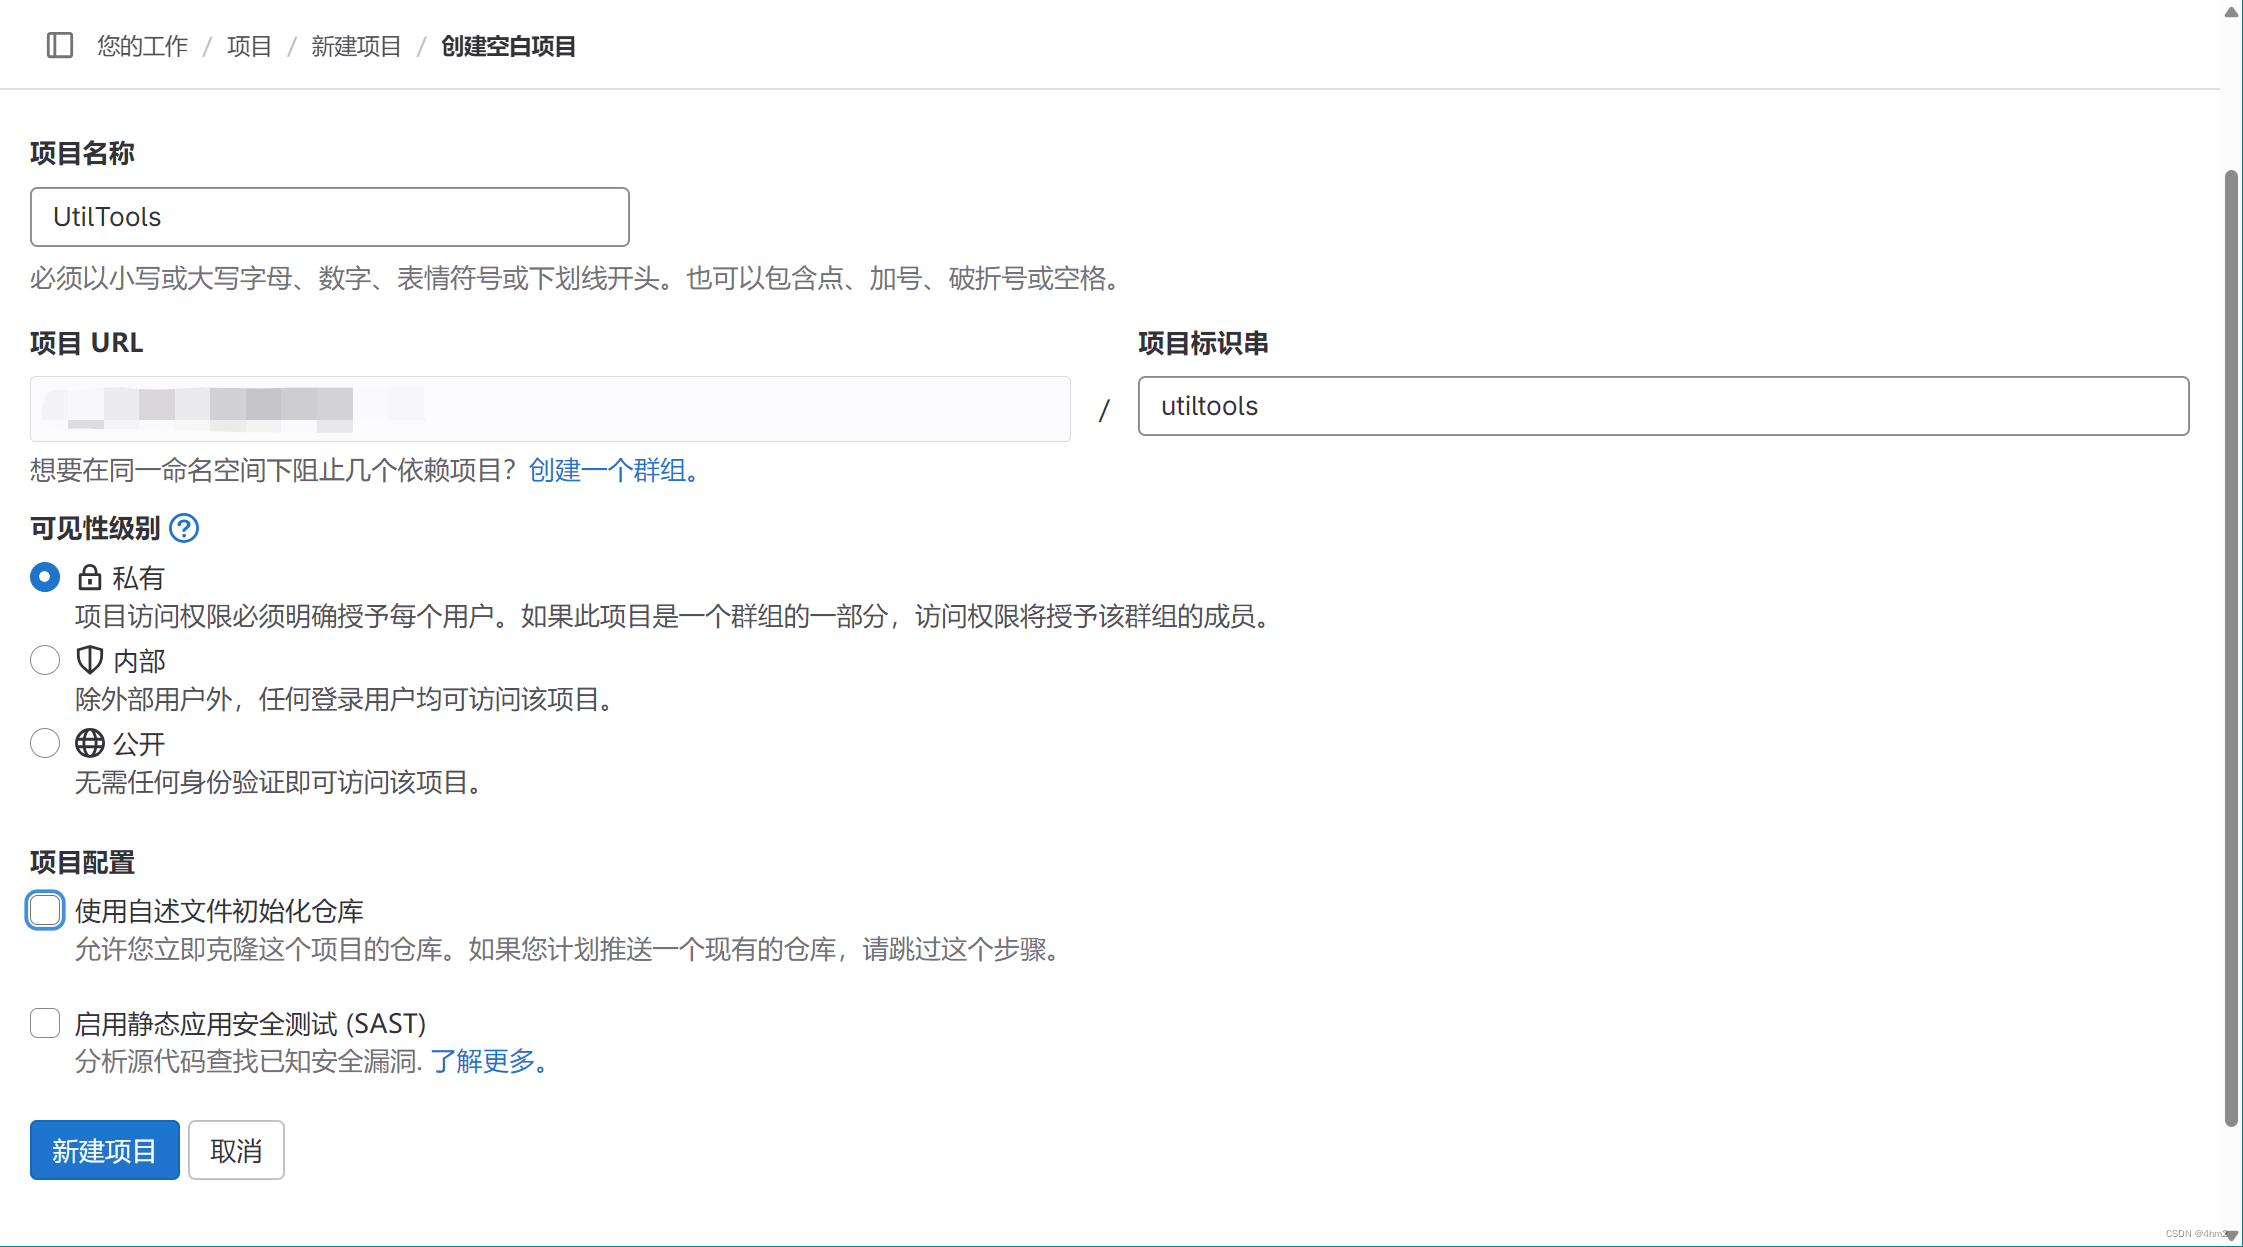Click the blue 新建项目 button

tap(105, 1150)
